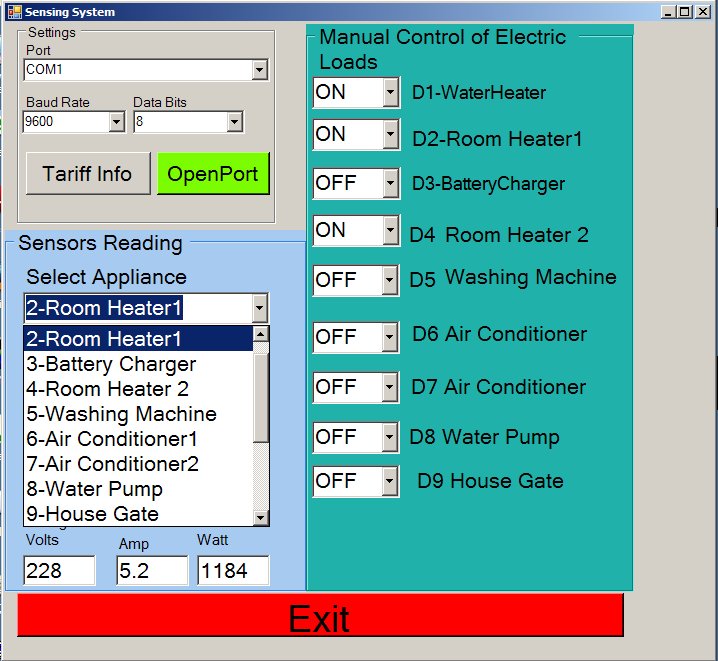Open the Port COM1 dropdown
Image resolution: width=718 pixels, height=661 pixels.
(x=260, y=70)
